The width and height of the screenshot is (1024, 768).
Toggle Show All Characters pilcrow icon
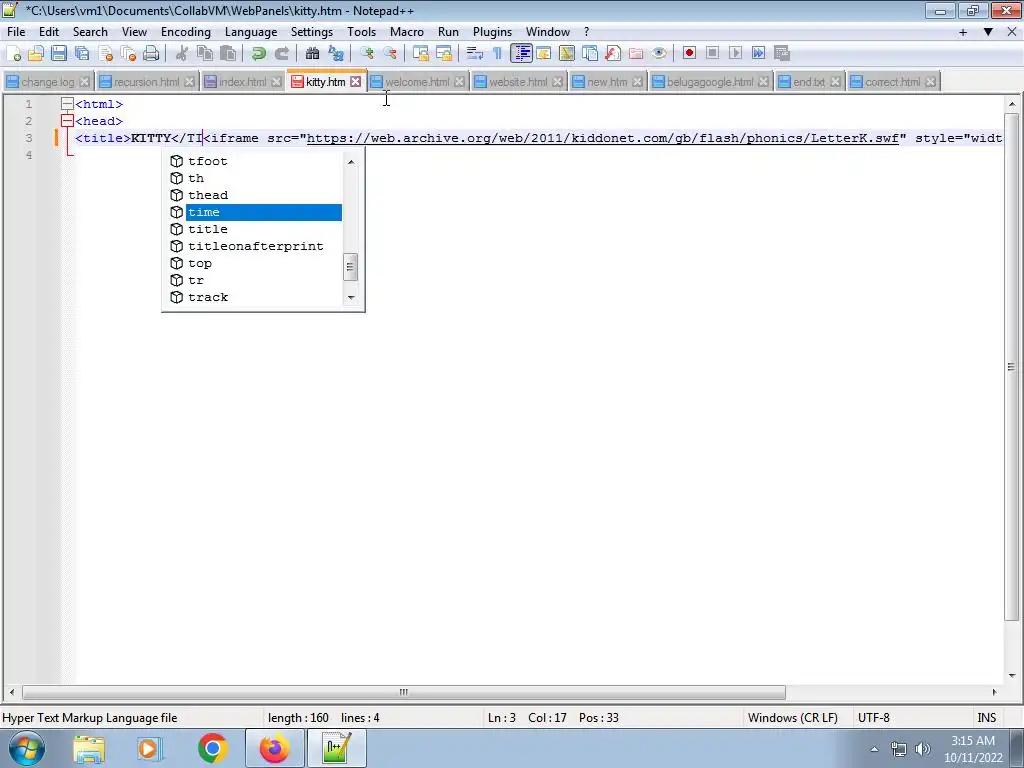(x=498, y=54)
